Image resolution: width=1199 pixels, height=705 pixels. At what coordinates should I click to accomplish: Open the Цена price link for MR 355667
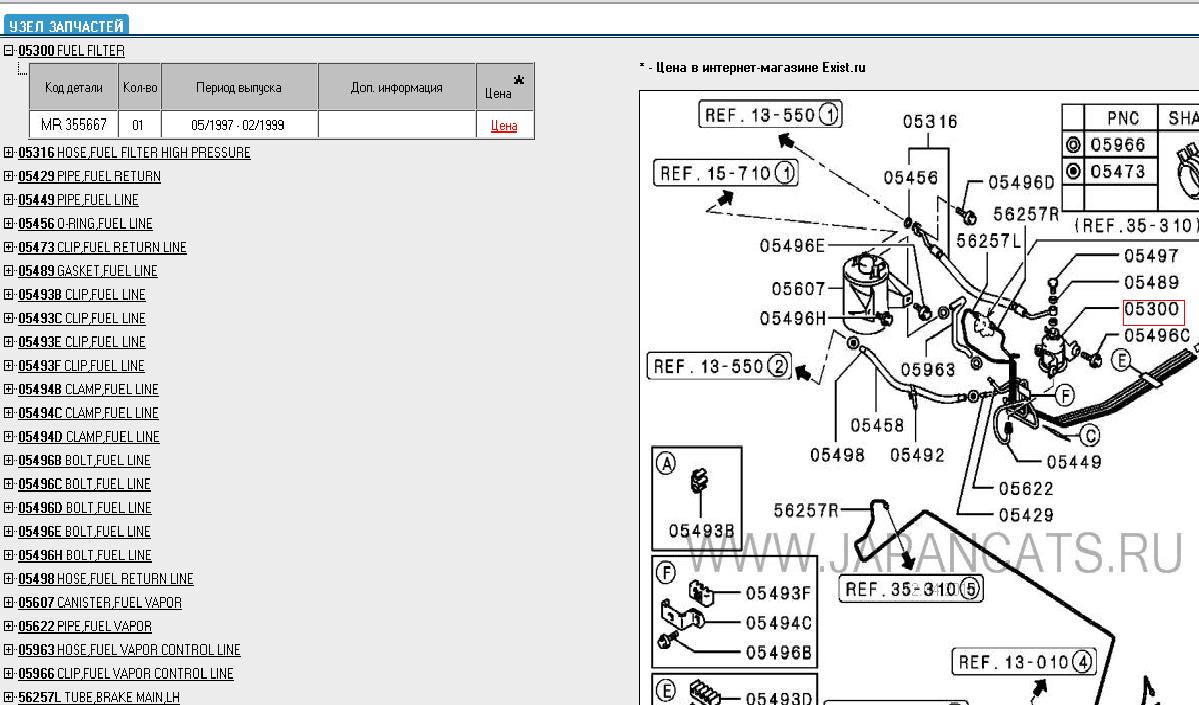pos(504,125)
